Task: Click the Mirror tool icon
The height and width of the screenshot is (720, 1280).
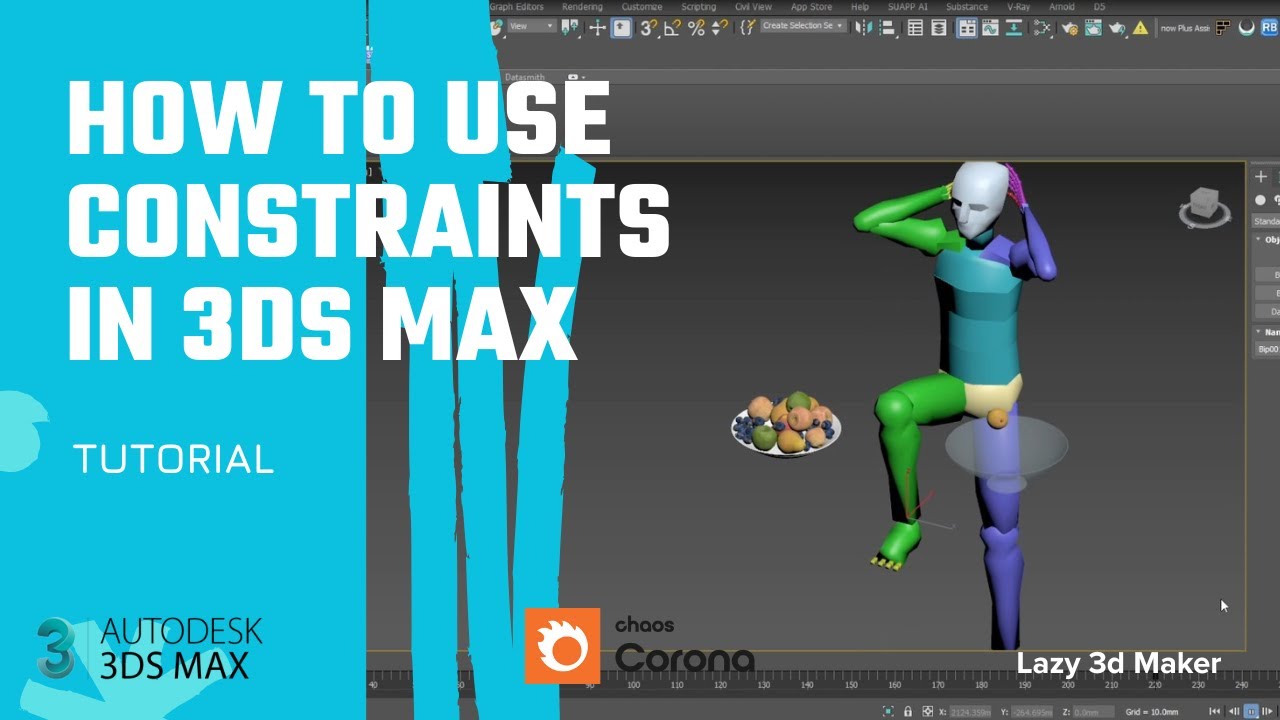Action: 863,27
